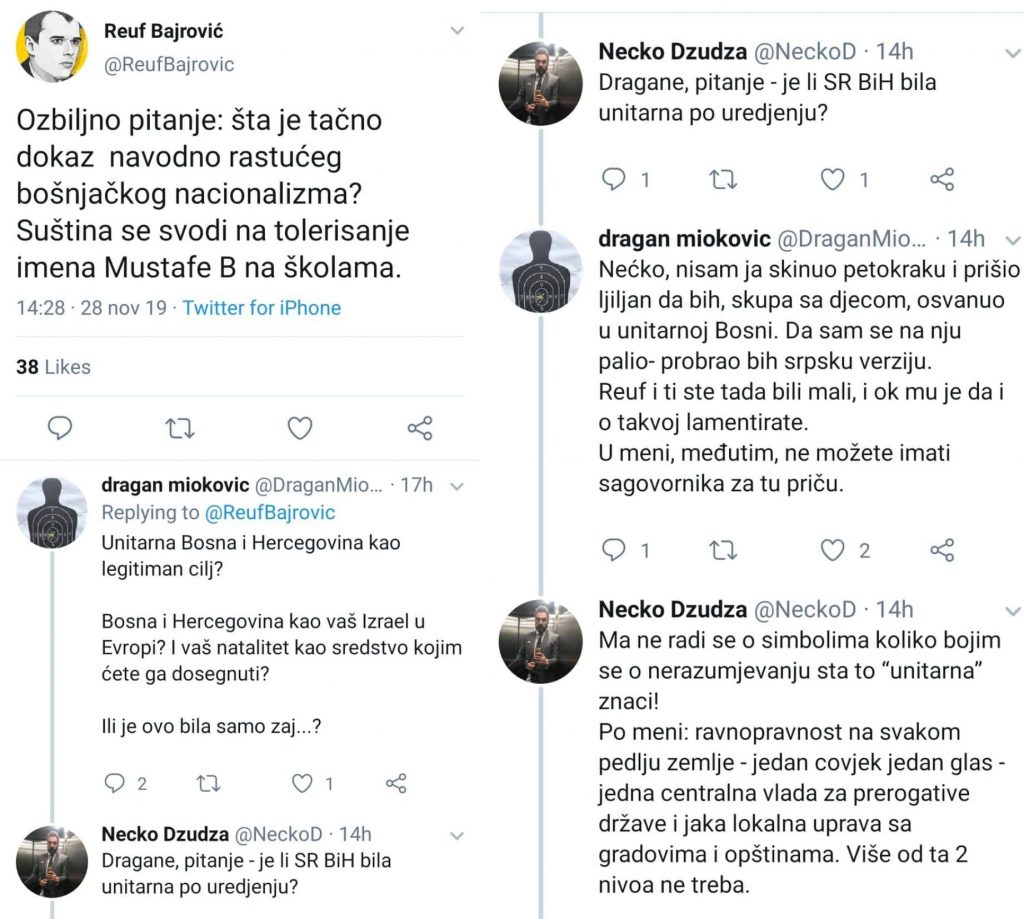The width and height of the screenshot is (1024, 919).
Task: Retweet Reuf Bajrović's main tweet
Action: pos(179,428)
